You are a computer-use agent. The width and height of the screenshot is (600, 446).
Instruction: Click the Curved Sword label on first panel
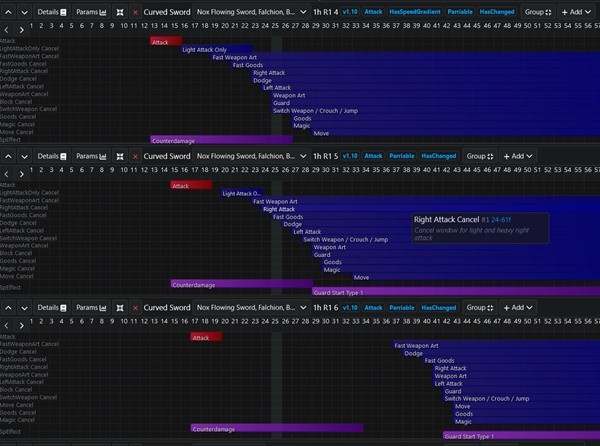click(167, 12)
